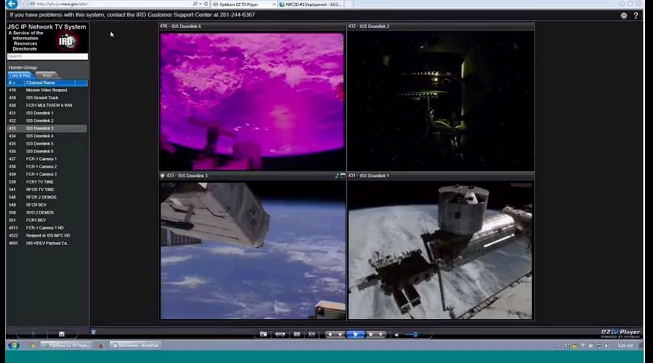653x363 pixels.
Task: Click the 432 ISS Downlink 2 video pane
Action: click(x=440, y=101)
